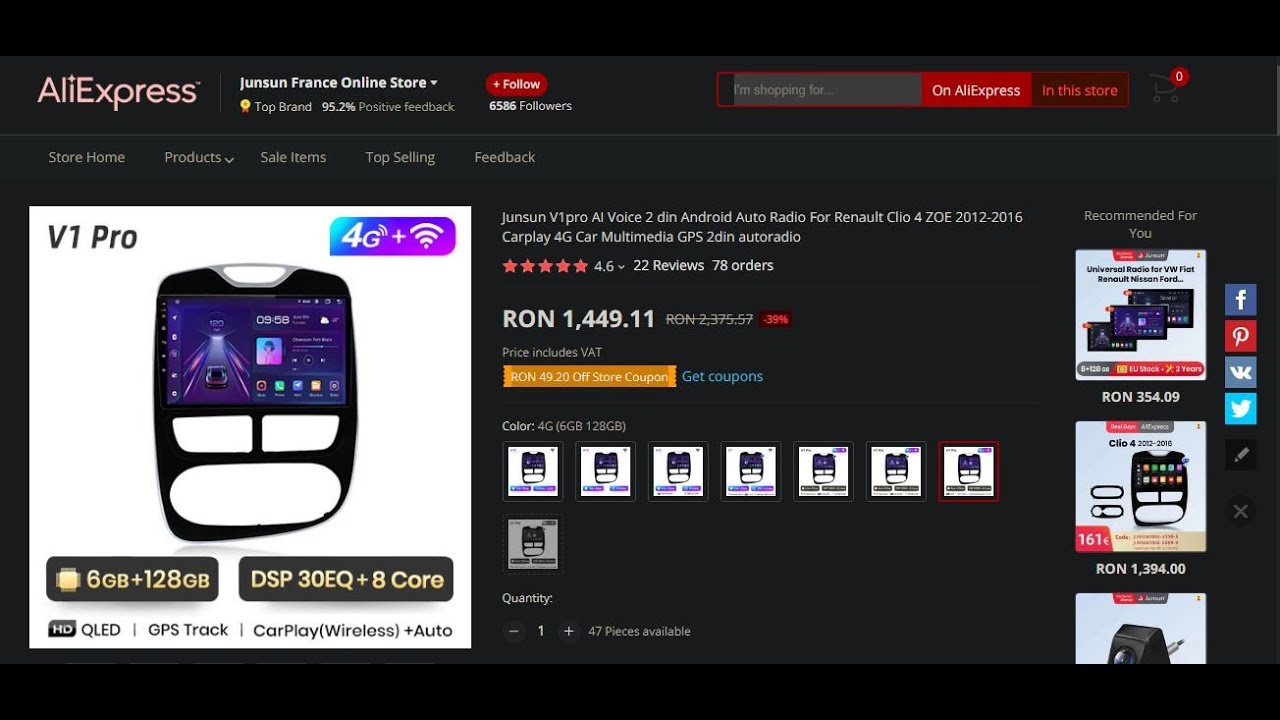This screenshot has height=720, width=1280.
Task: Click the 6586 Followers text
Action: tap(530, 106)
